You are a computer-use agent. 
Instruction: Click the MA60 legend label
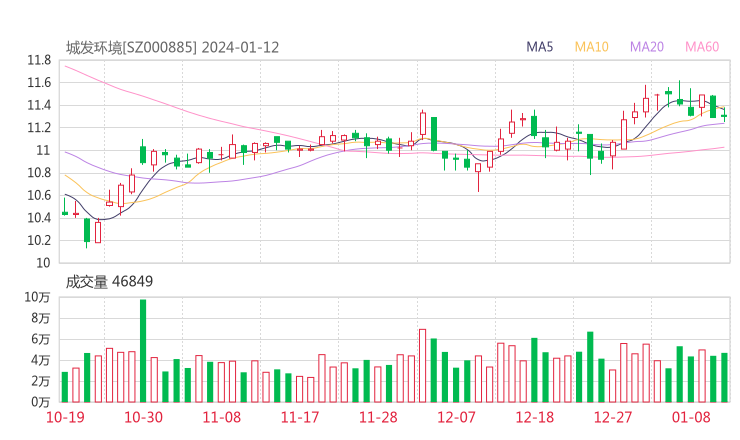click(x=702, y=47)
